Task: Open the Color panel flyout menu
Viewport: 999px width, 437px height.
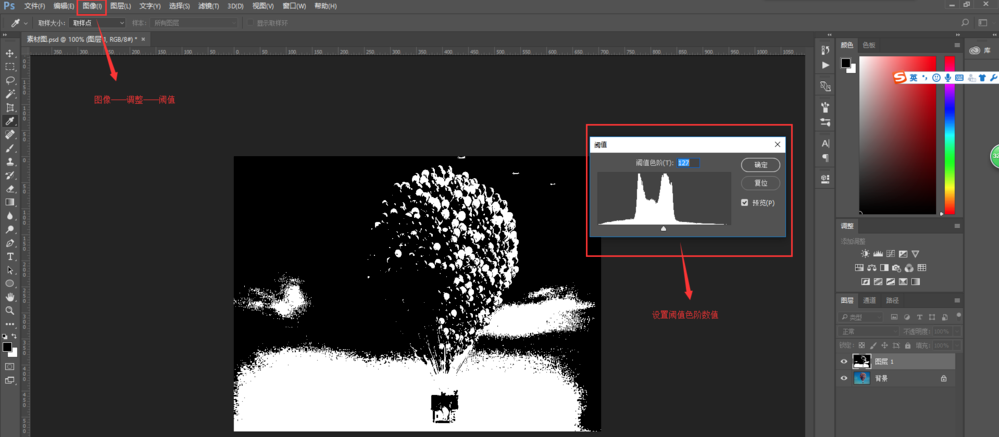Action: coord(957,45)
